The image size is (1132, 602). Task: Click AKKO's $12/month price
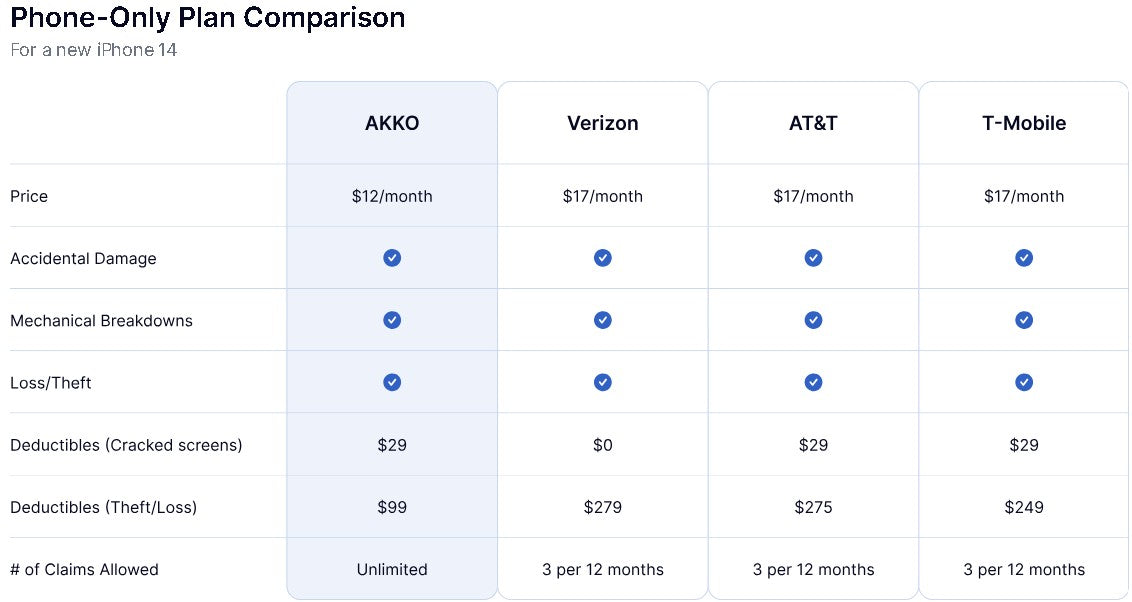(392, 196)
